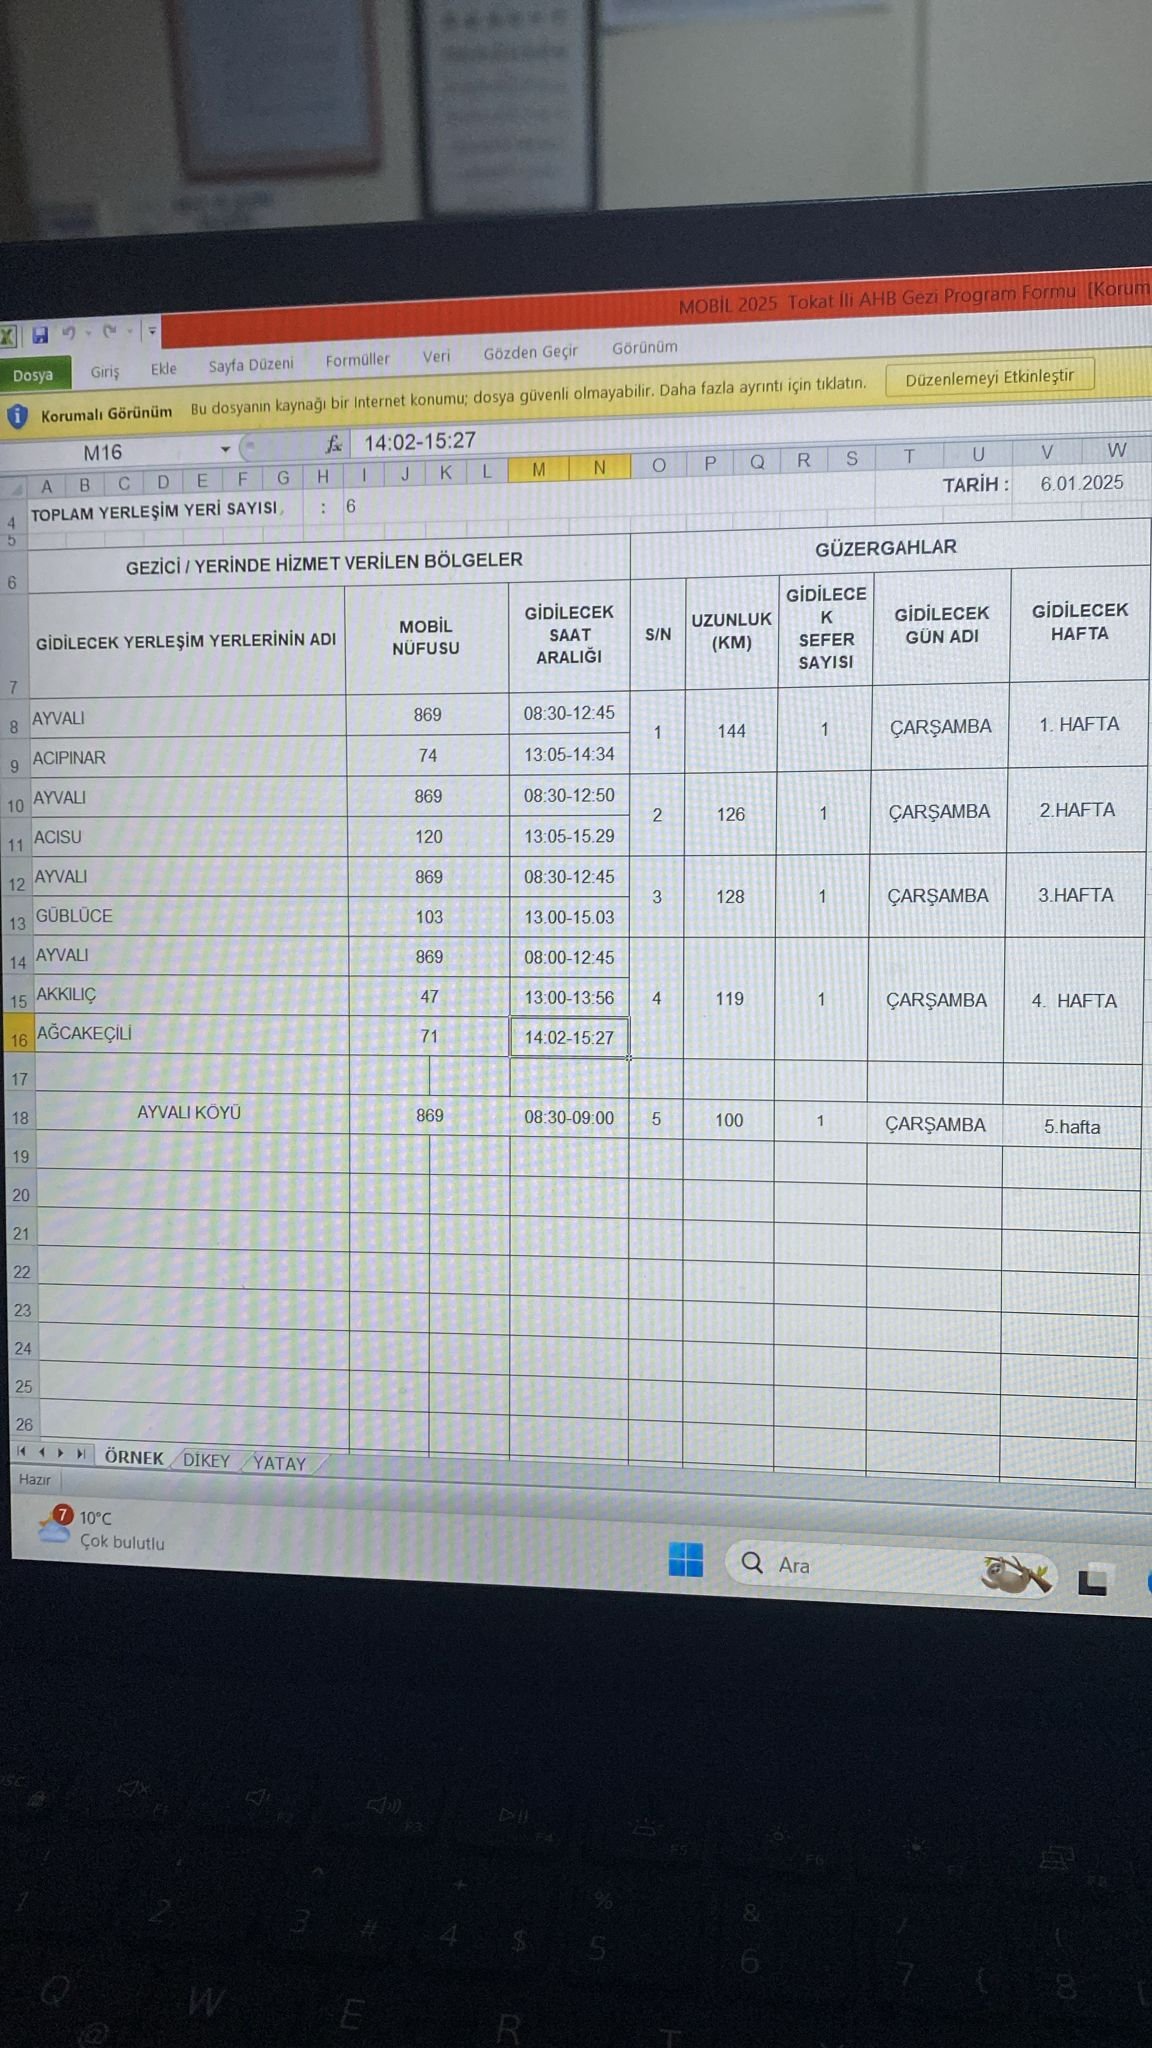Viewport: 1152px width, 2048px height.
Task: Click the Düzenlemeyi Etkinleştir button
Action: click(989, 378)
